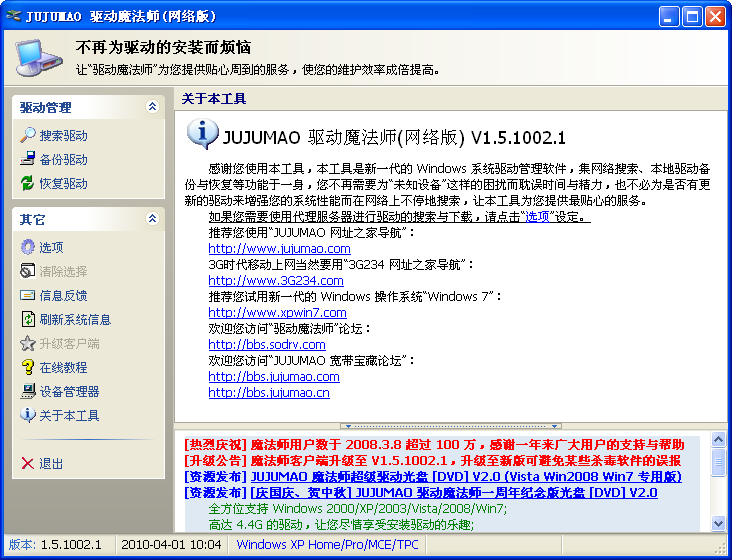
Task: Open the 搜索驱动 menu entry
Action: click(63, 136)
